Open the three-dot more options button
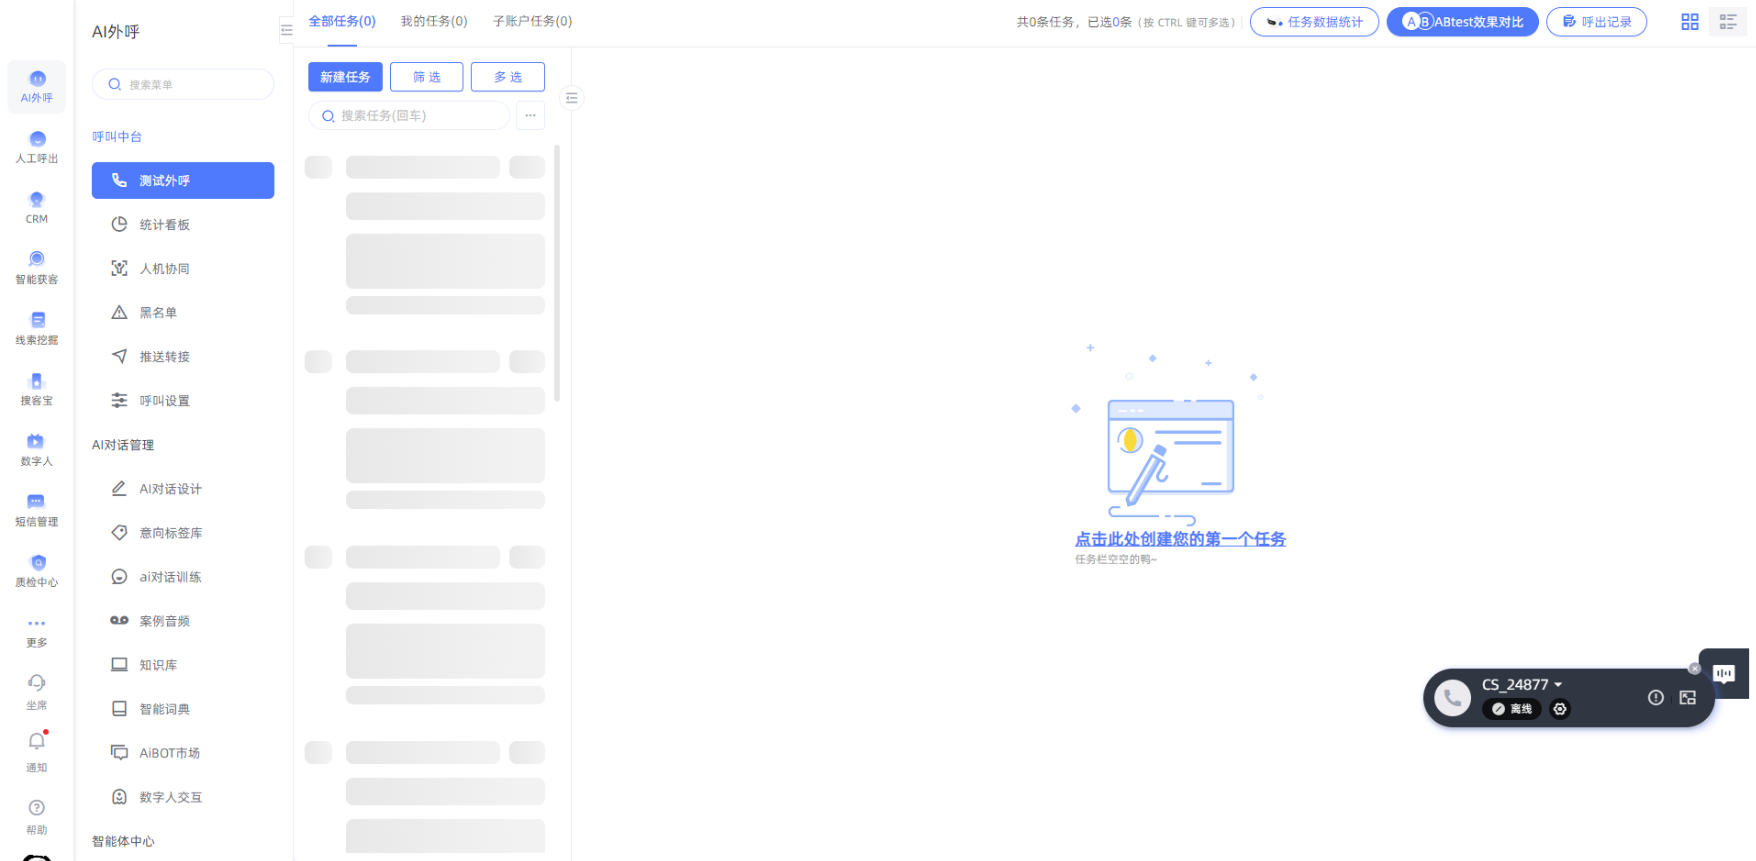Image resolution: width=1756 pixels, height=861 pixels. click(531, 116)
